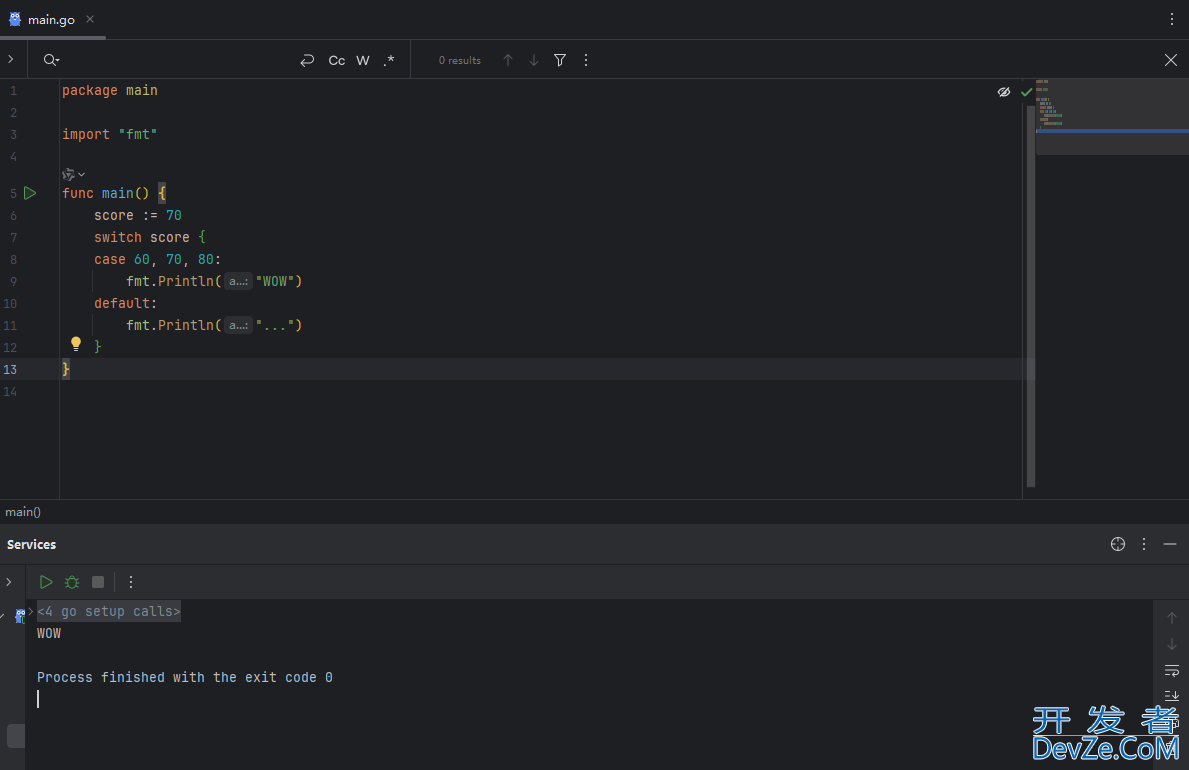
Task: Open Services locate target icon
Action: point(1118,544)
